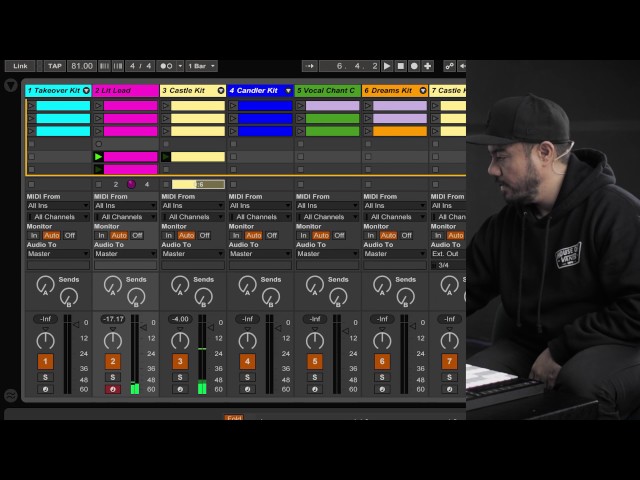Open Dreams Kit MIDI From All Ins
The width and height of the screenshot is (640, 480).
pos(395,206)
